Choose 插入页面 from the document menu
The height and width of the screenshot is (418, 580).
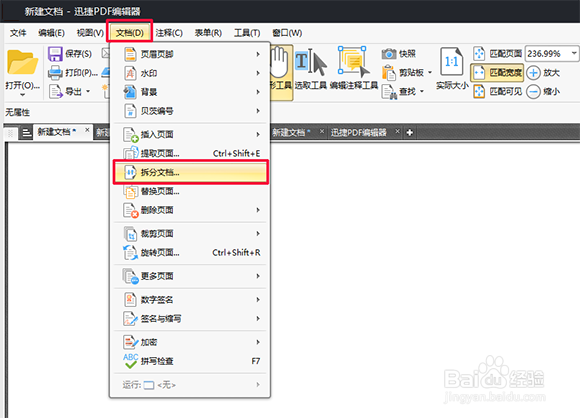pyautogui.click(x=191, y=134)
